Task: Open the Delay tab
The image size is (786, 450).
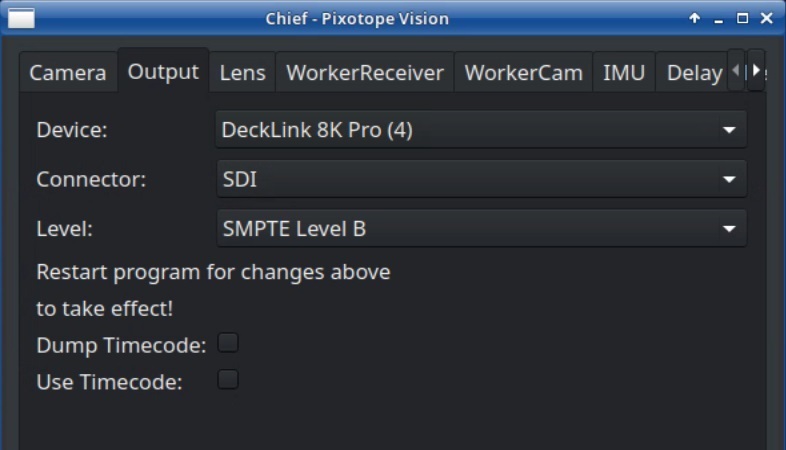Action: (693, 73)
